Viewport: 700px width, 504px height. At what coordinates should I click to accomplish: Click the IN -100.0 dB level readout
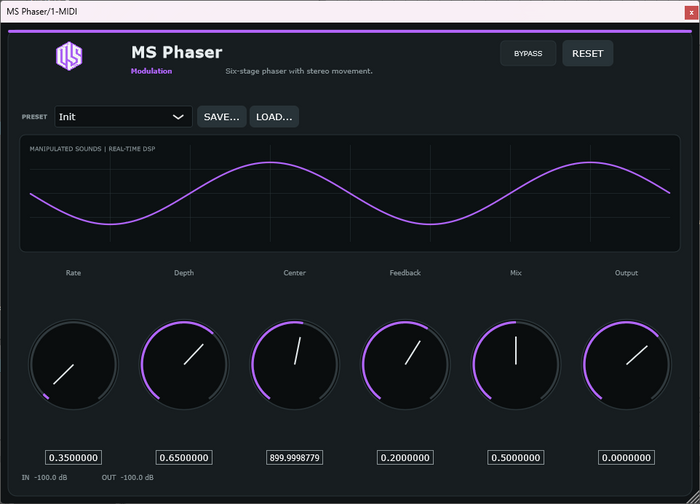[x=45, y=478]
